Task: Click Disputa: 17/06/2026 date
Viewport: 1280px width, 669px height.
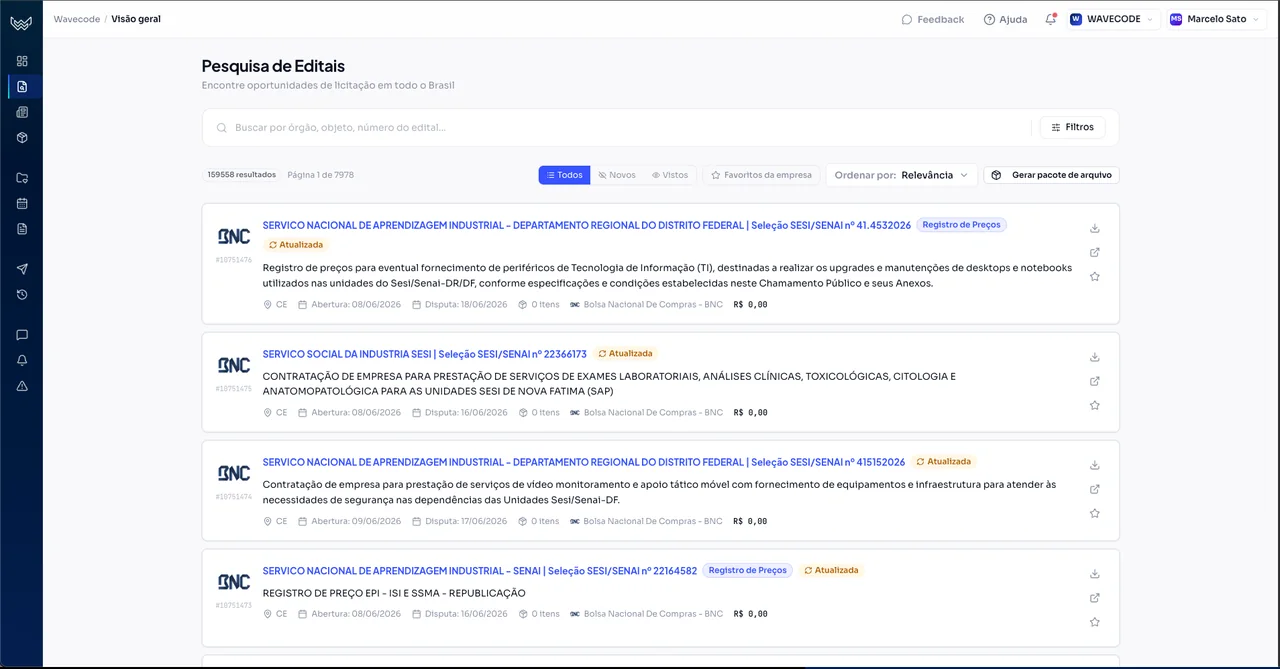Action: point(460,521)
